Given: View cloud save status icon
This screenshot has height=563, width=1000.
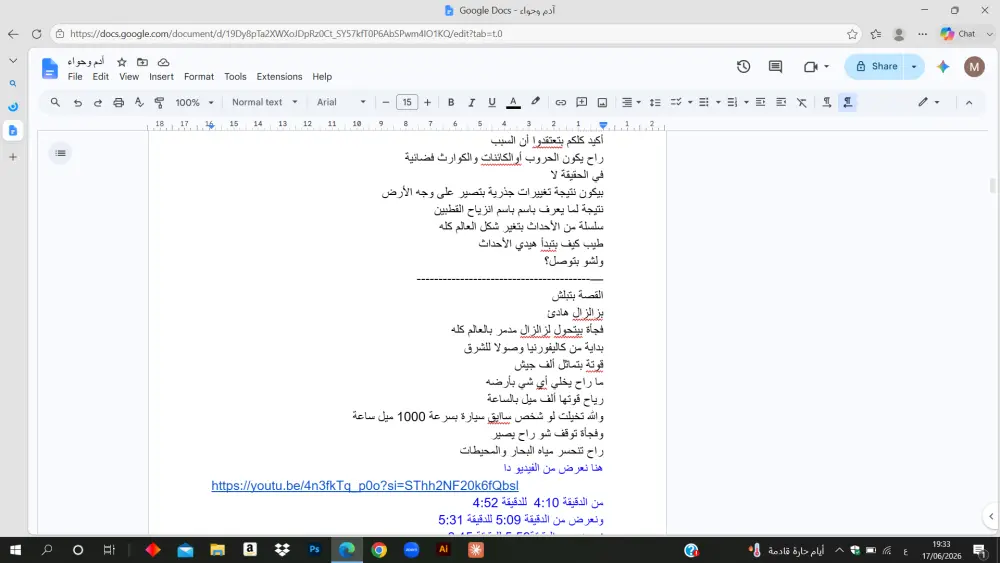Looking at the screenshot, I should pos(163,62).
